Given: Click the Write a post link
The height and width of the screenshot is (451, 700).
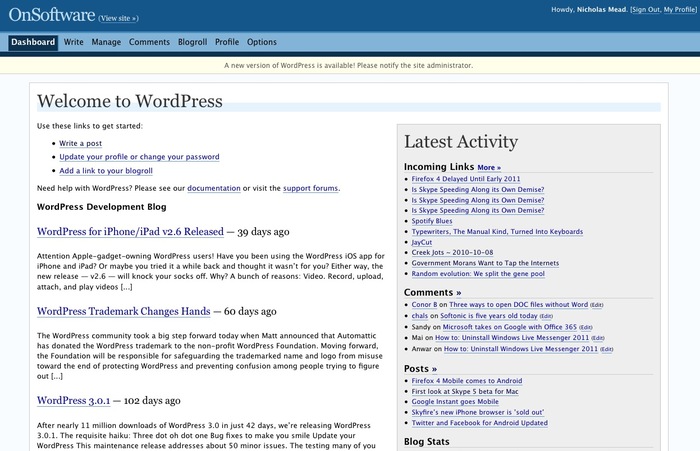Looking at the screenshot, I should (81, 143).
